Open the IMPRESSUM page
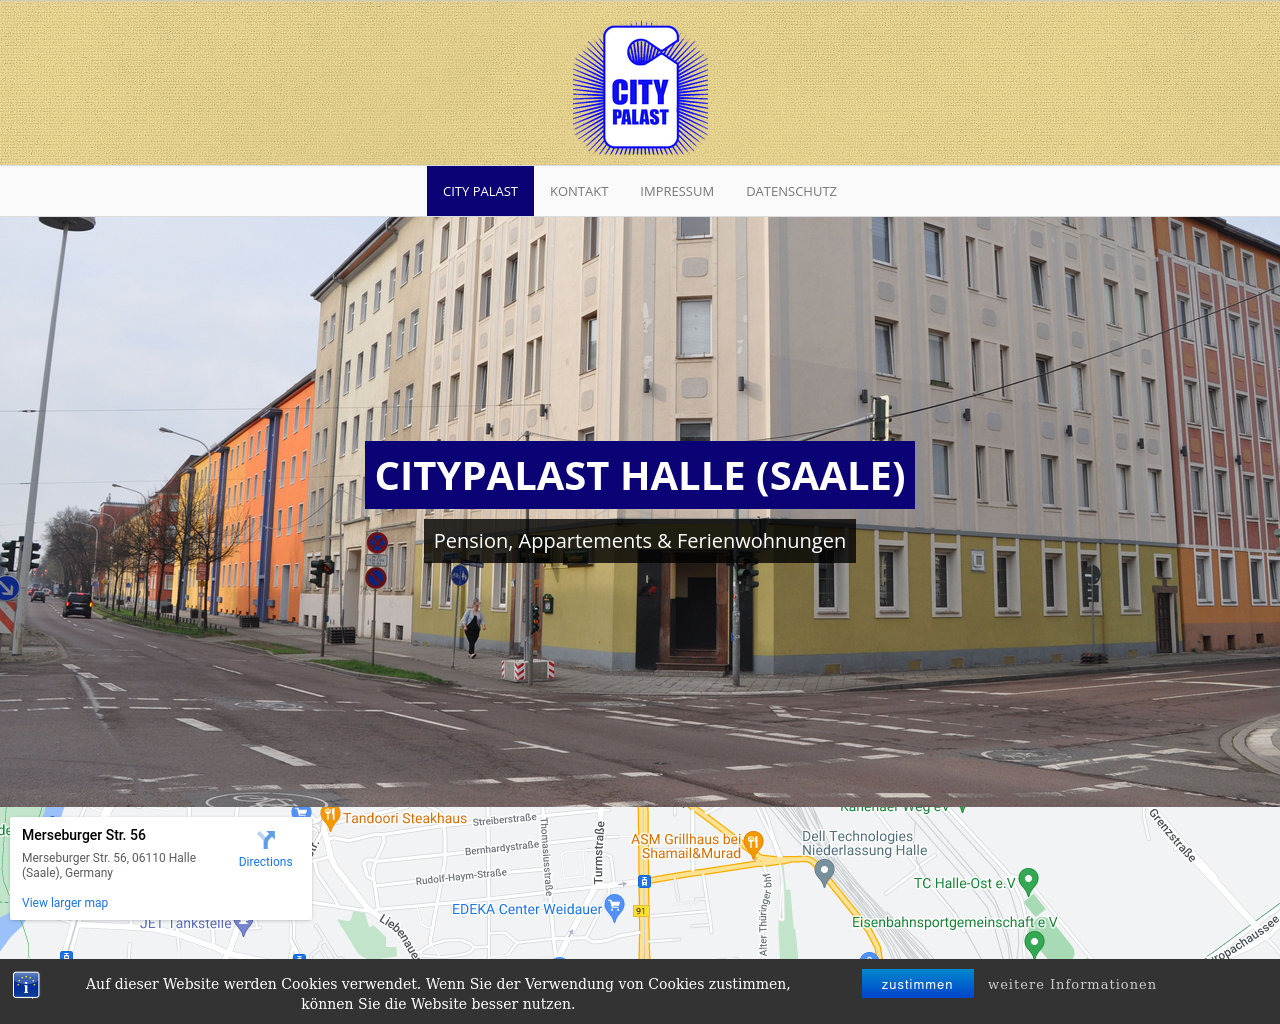The image size is (1280, 1024). pyautogui.click(x=677, y=191)
